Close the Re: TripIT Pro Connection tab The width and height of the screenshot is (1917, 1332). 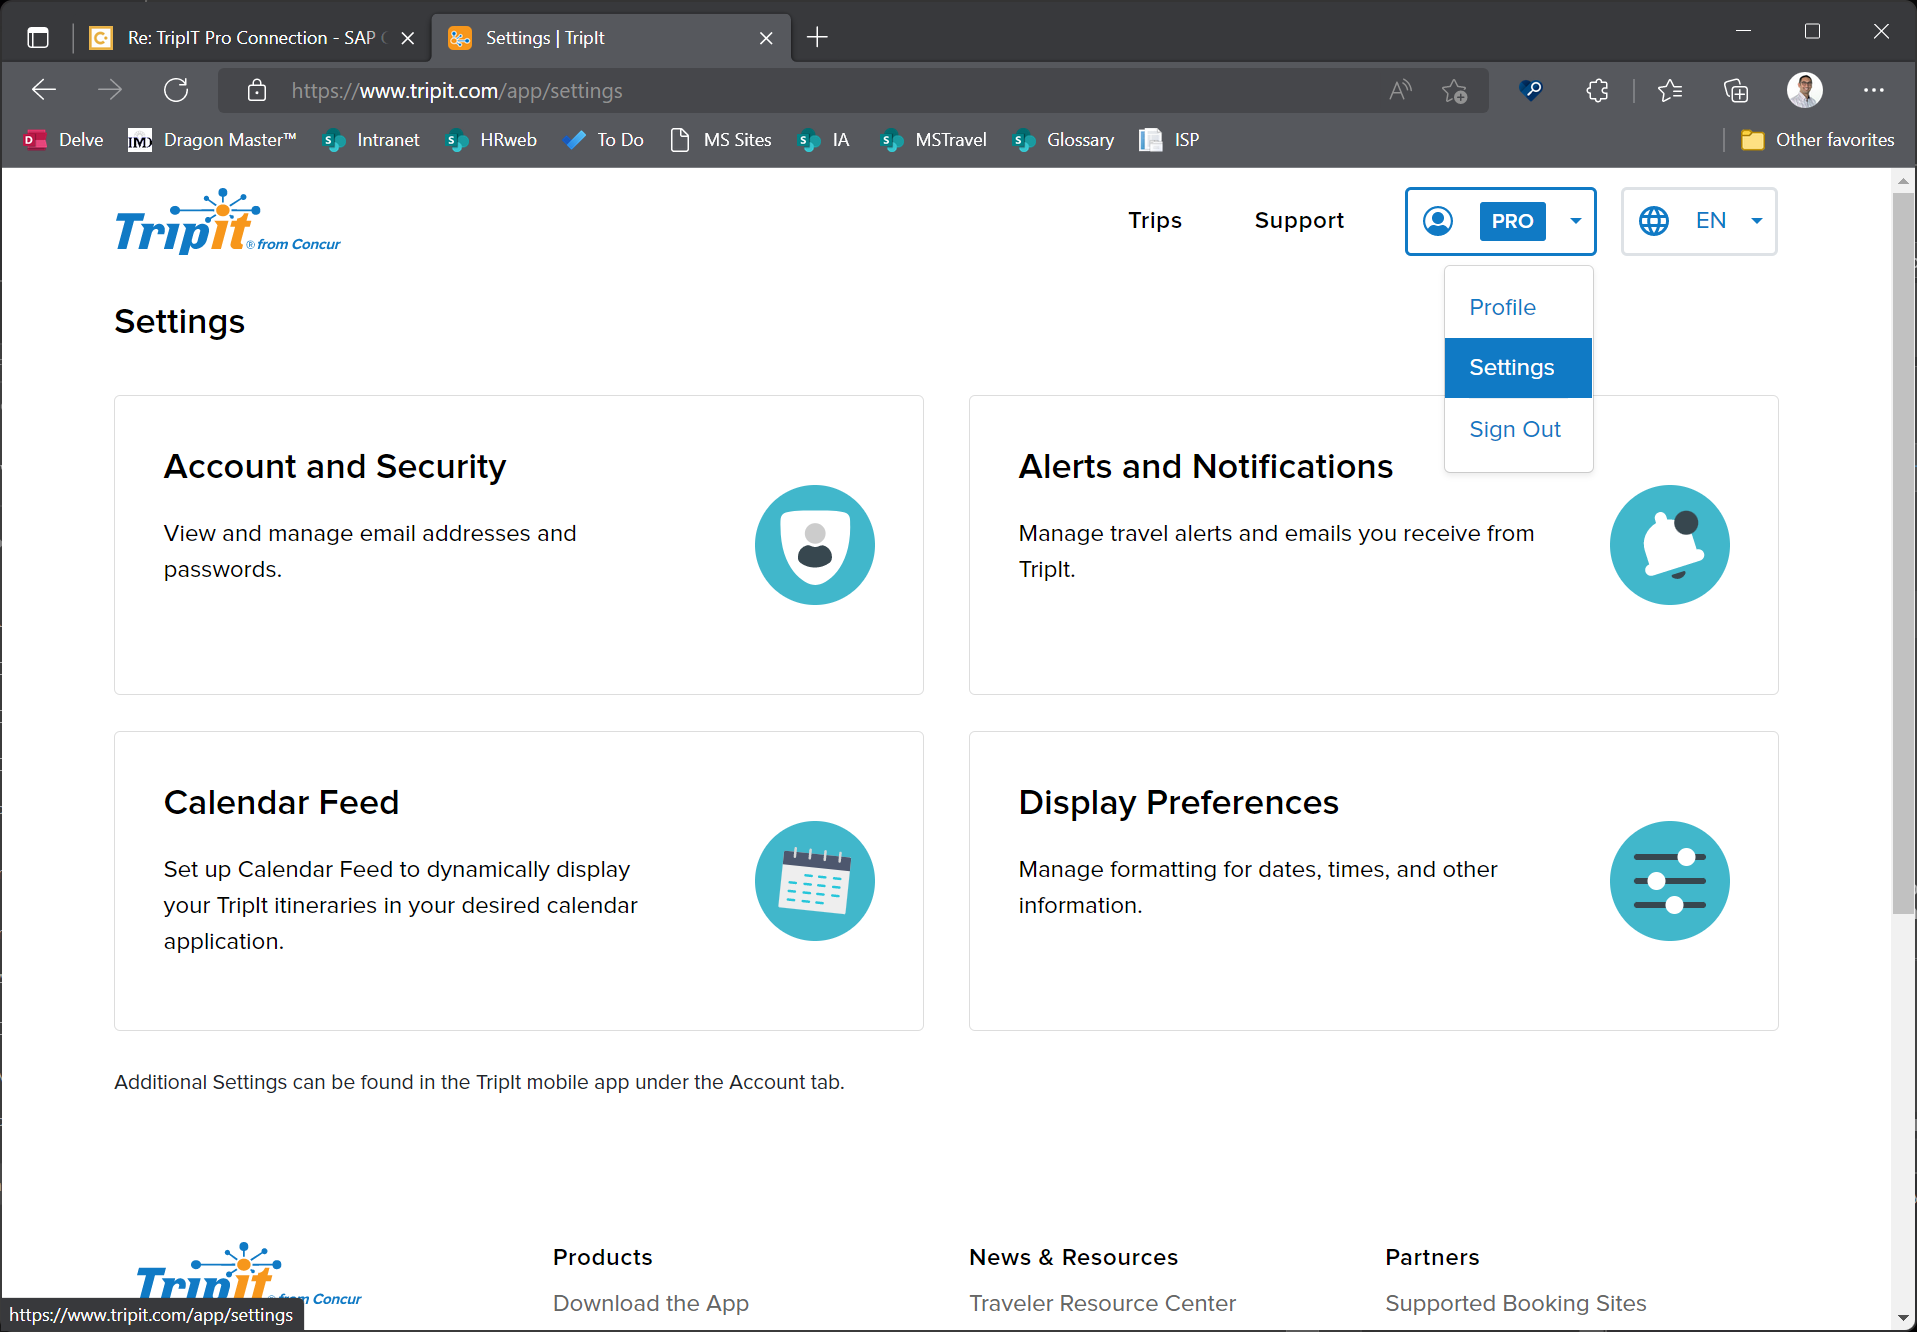pos(407,38)
